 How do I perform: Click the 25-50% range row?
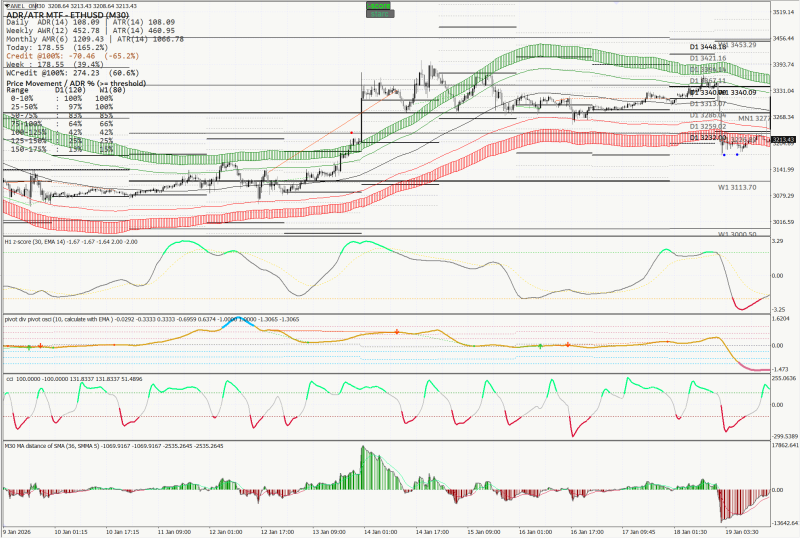[x=61, y=107]
